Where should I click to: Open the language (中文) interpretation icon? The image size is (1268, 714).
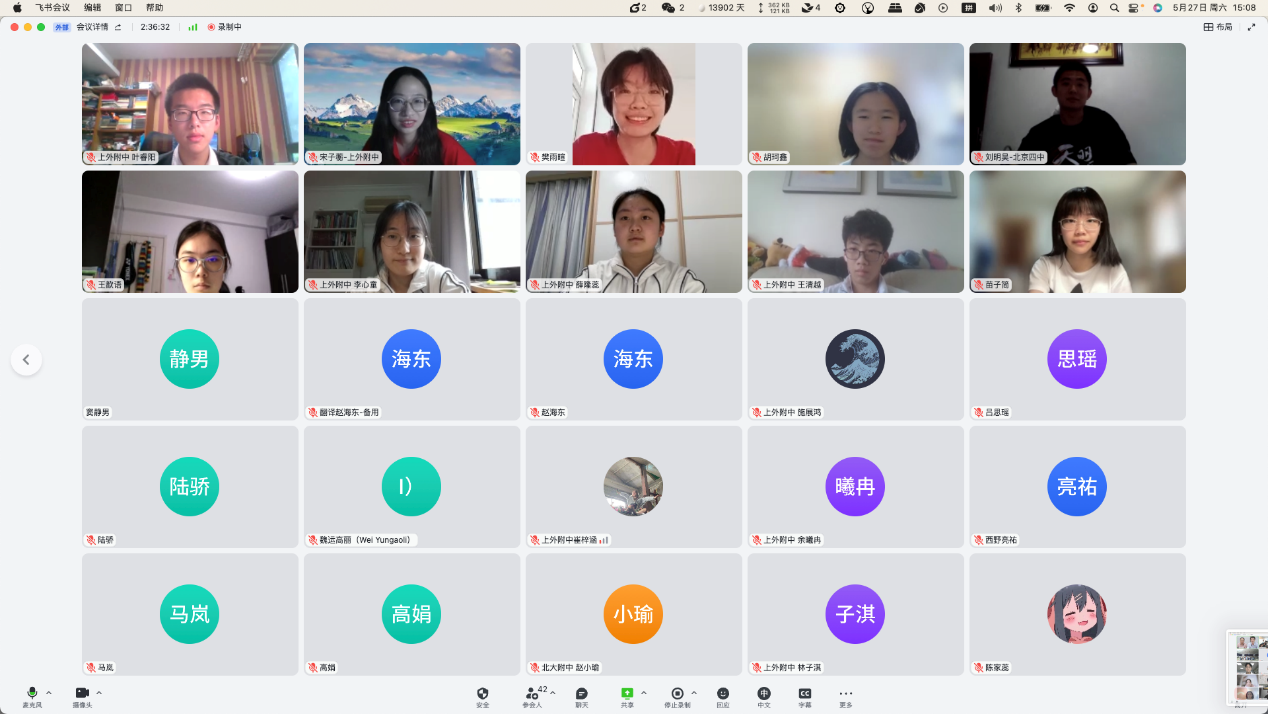coord(764,697)
